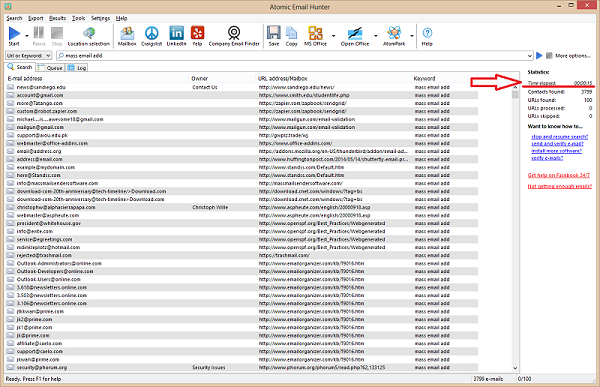Switch to the Log tab
The width and height of the screenshot is (600, 387).
tap(77, 68)
